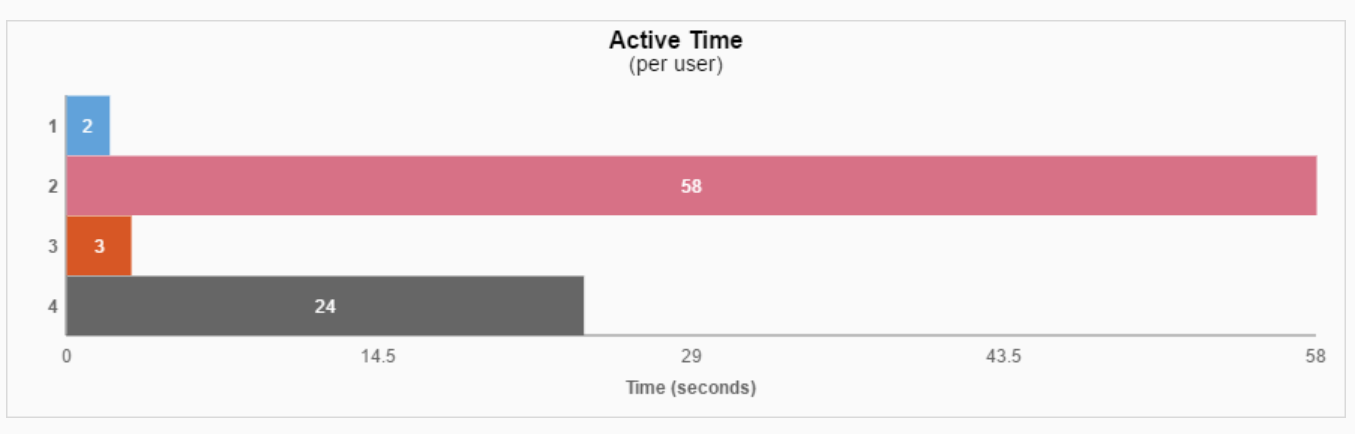The image size is (1355, 434).
Task: Click the orange bar for user 3
Action: (99, 246)
